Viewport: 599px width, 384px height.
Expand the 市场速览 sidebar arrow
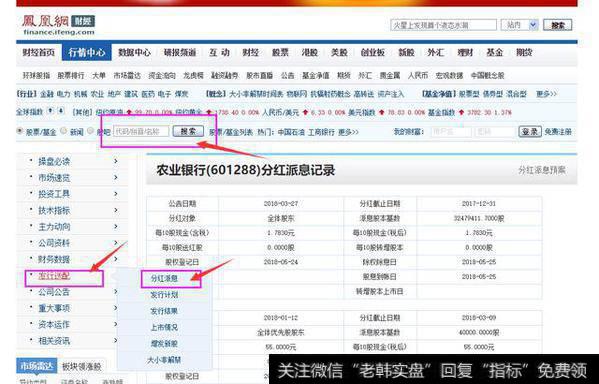pos(116,177)
